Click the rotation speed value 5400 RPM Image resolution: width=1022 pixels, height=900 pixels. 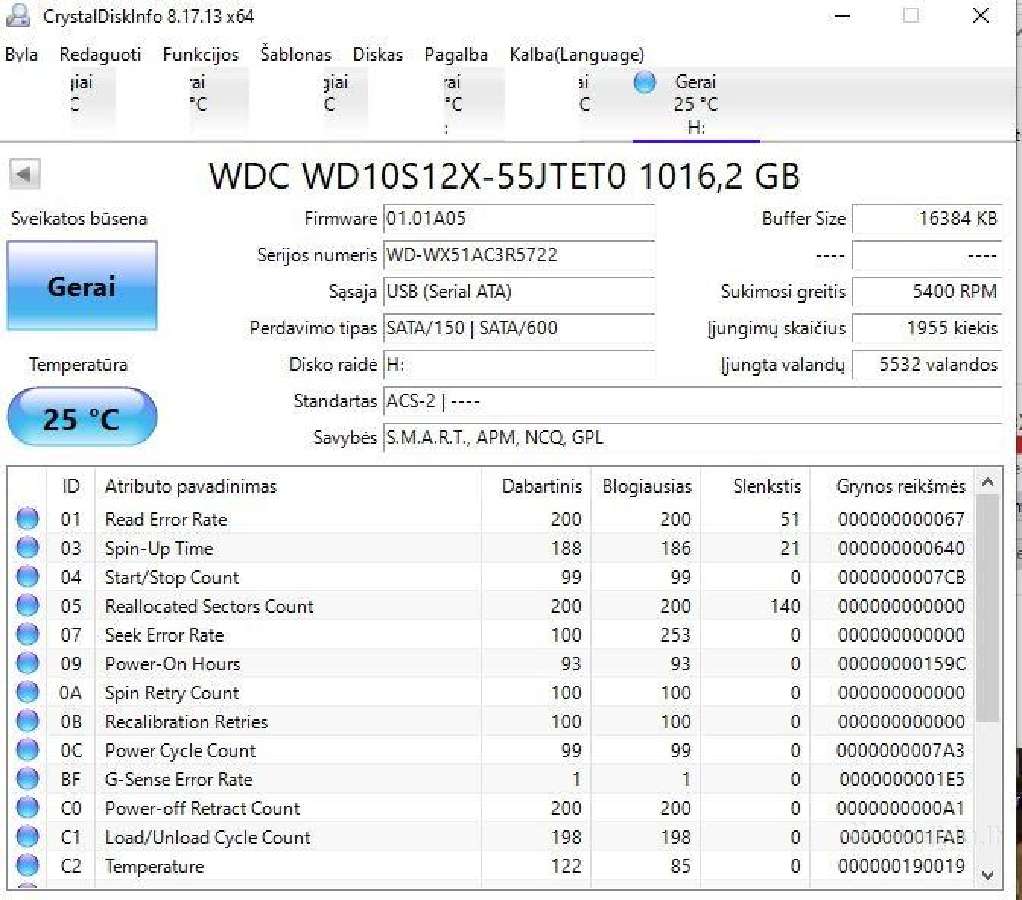[x=927, y=292]
